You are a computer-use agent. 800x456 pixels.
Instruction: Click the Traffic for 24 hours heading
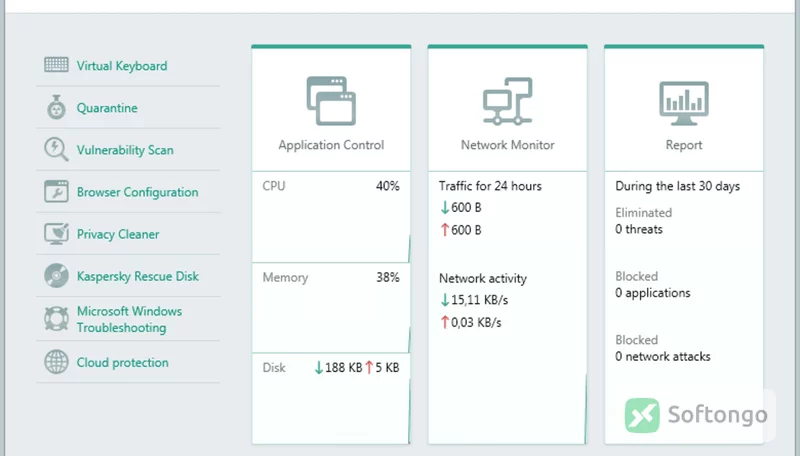[x=490, y=186]
